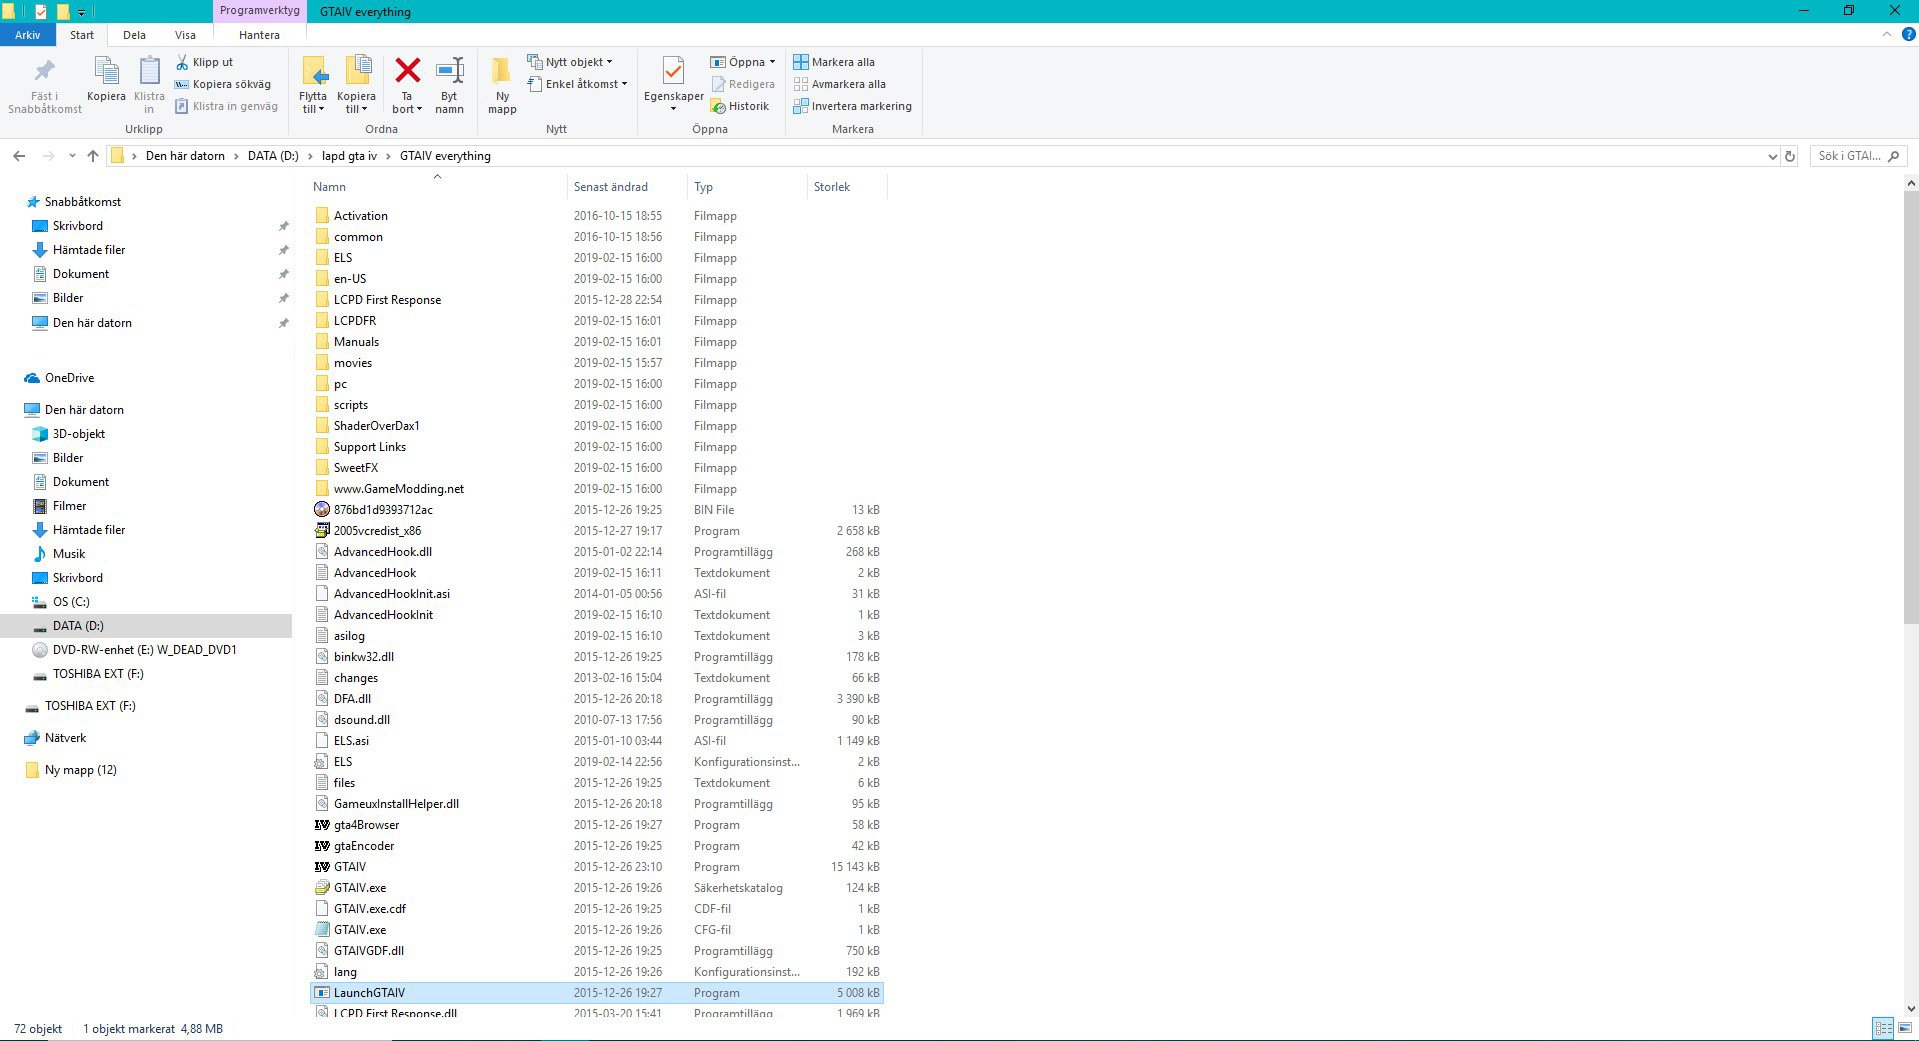
Task: Click the up-arrow navigate to parent folder
Action: point(93,156)
